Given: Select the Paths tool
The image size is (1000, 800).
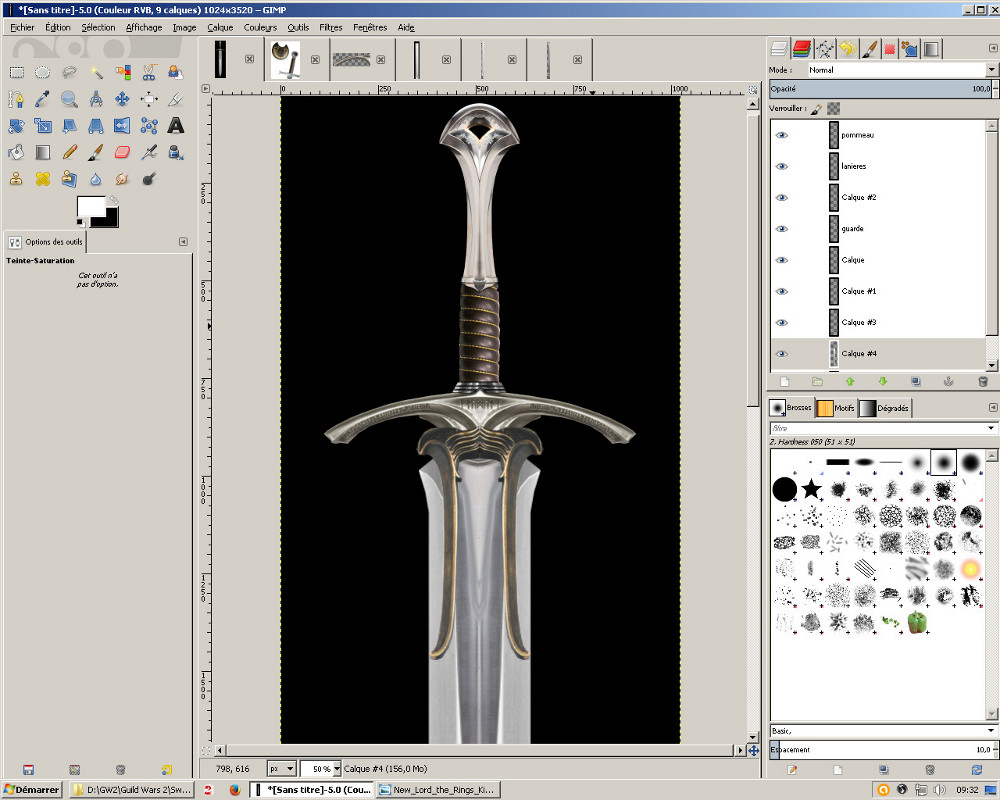Looking at the screenshot, I should pyautogui.click(x=17, y=99).
